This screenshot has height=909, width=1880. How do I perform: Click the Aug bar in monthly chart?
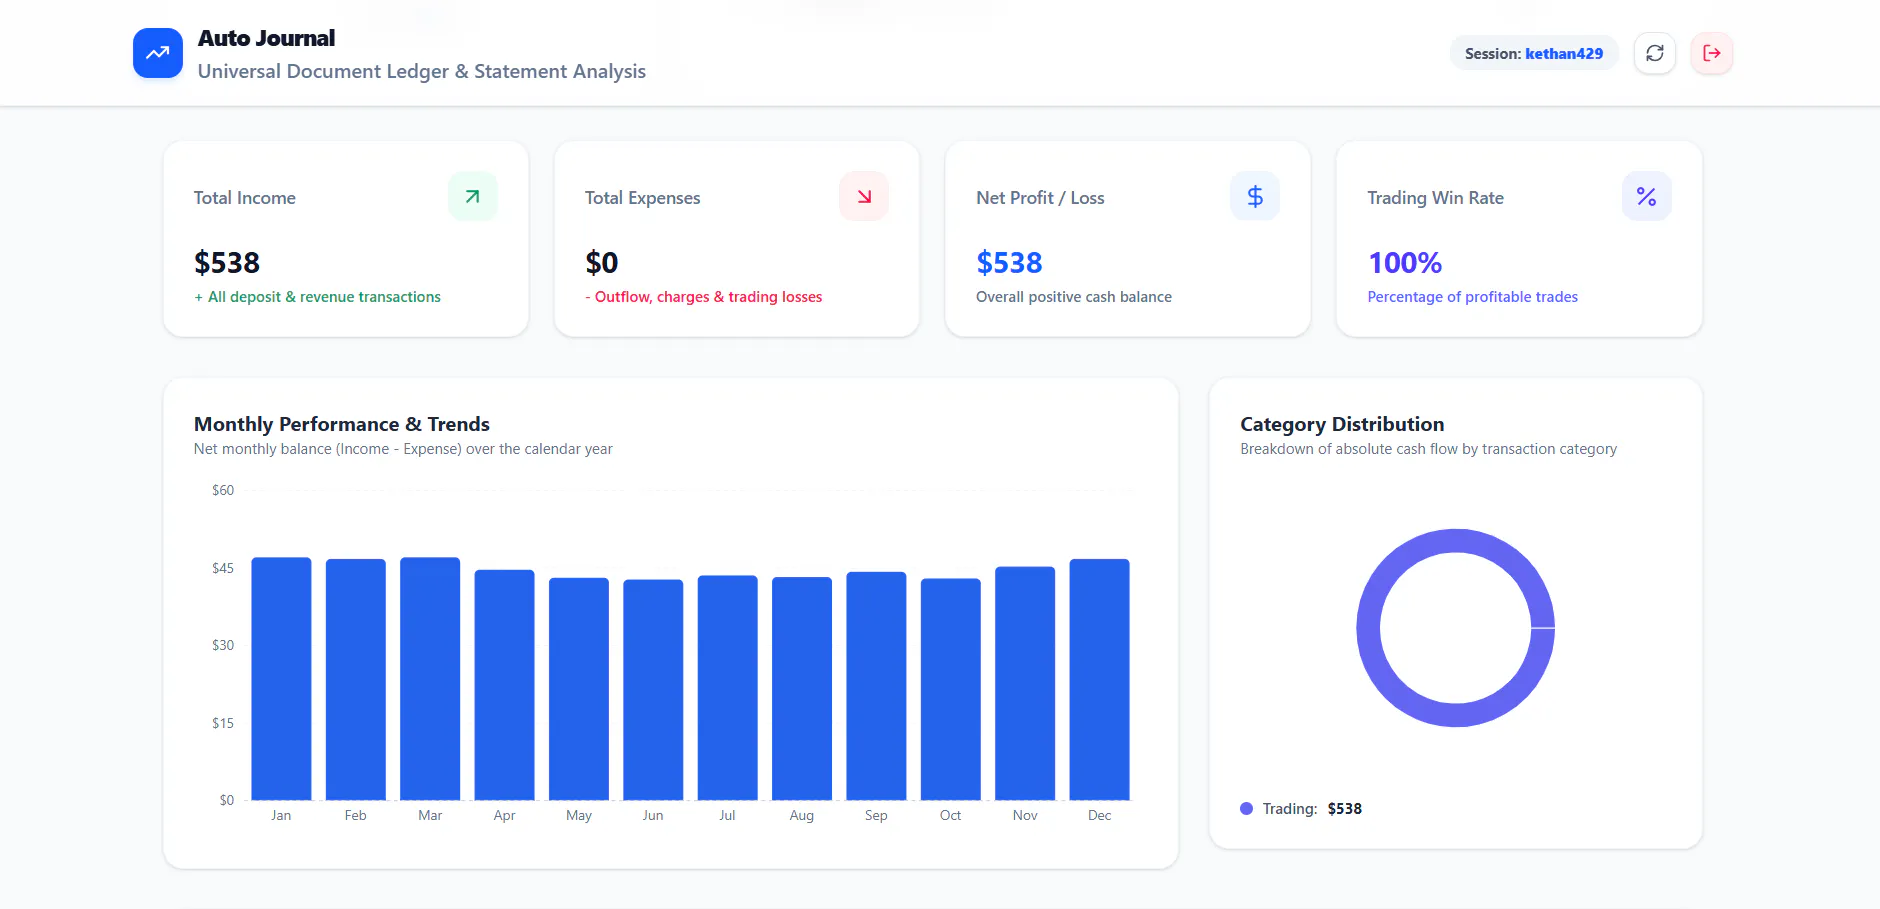802,689
